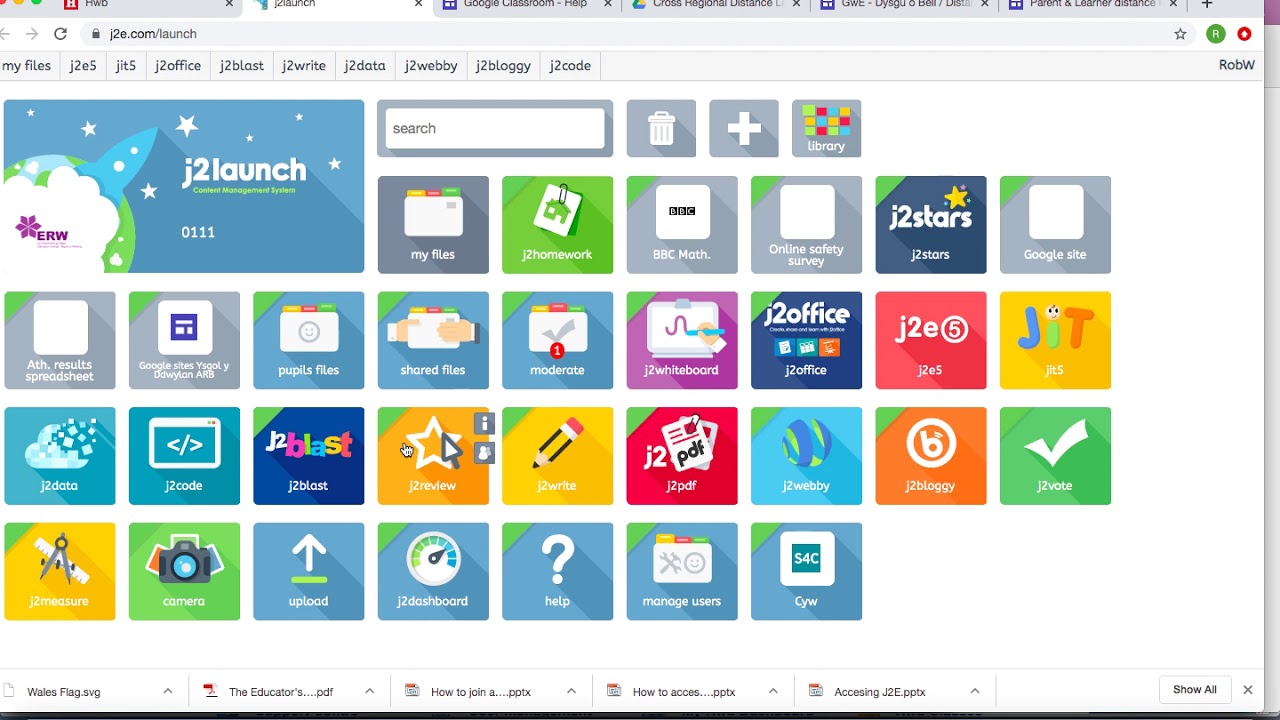Click the info icon on j2review tile
This screenshot has height=720, width=1280.
[484, 423]
